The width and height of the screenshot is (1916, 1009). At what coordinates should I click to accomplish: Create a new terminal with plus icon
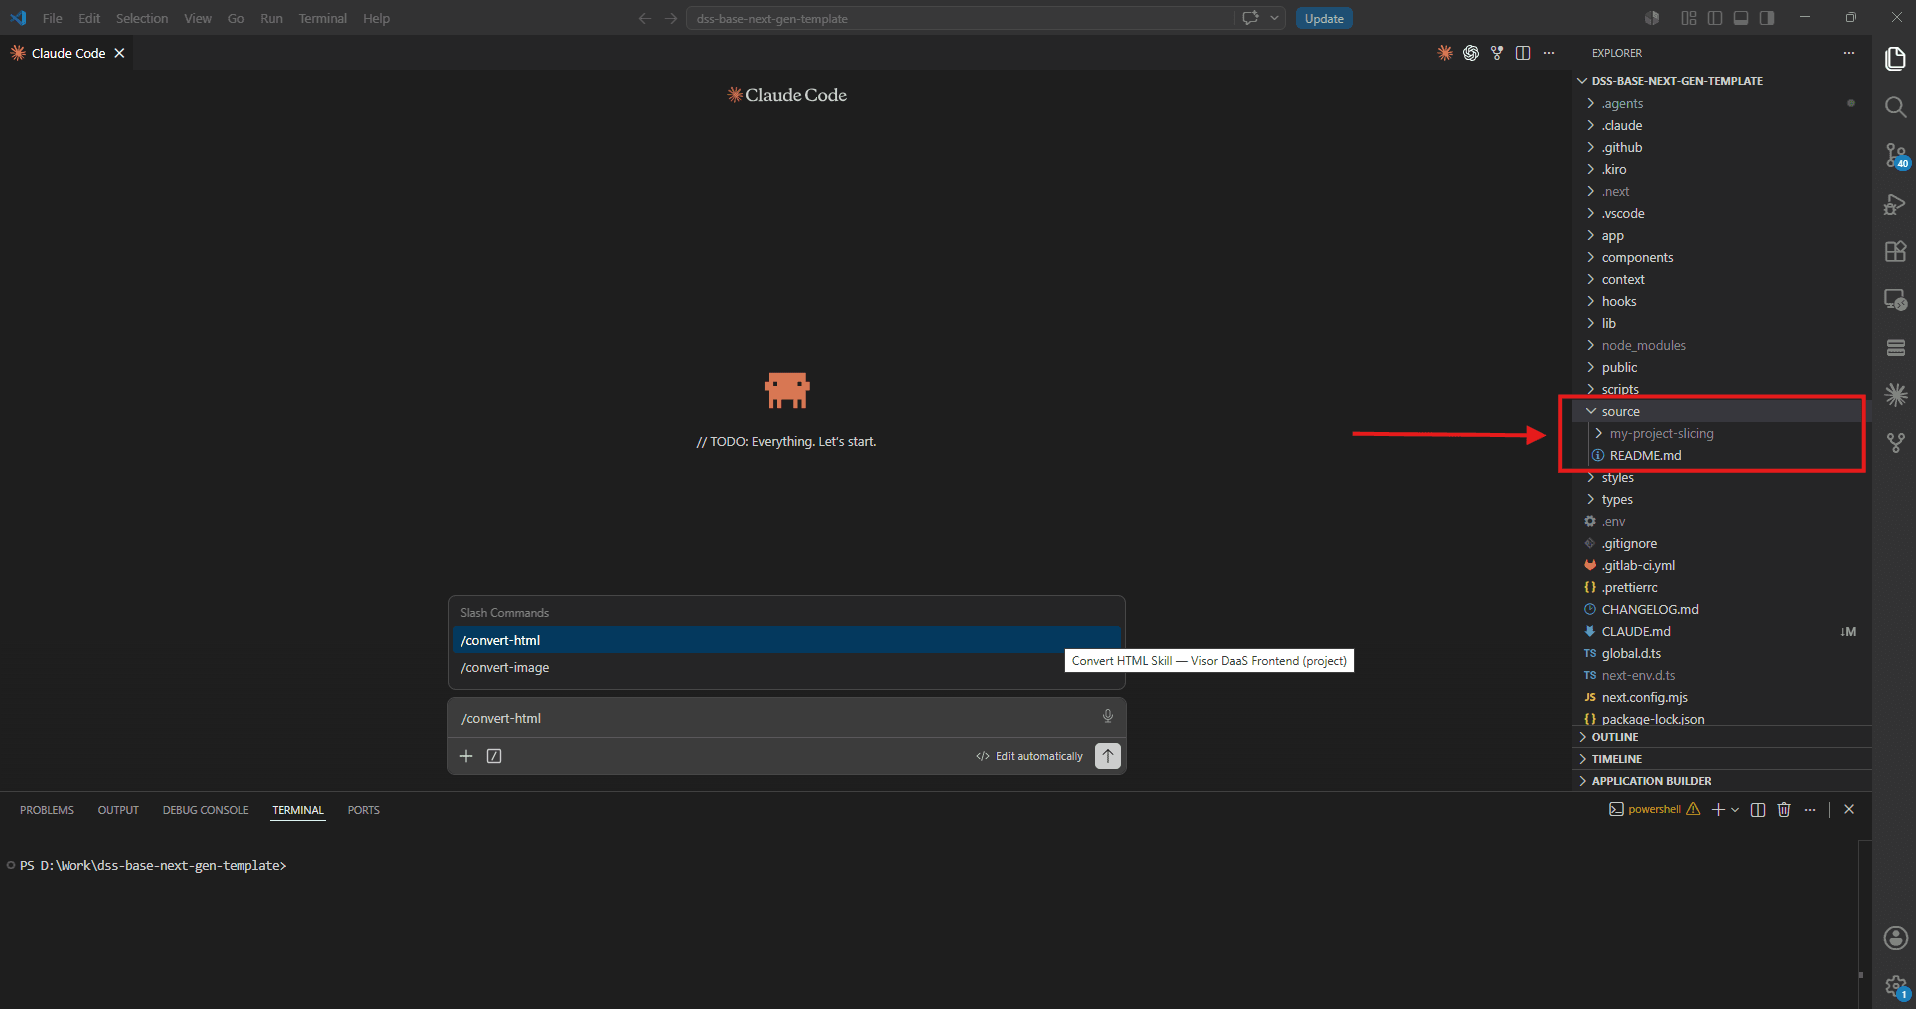point(1718,810)
